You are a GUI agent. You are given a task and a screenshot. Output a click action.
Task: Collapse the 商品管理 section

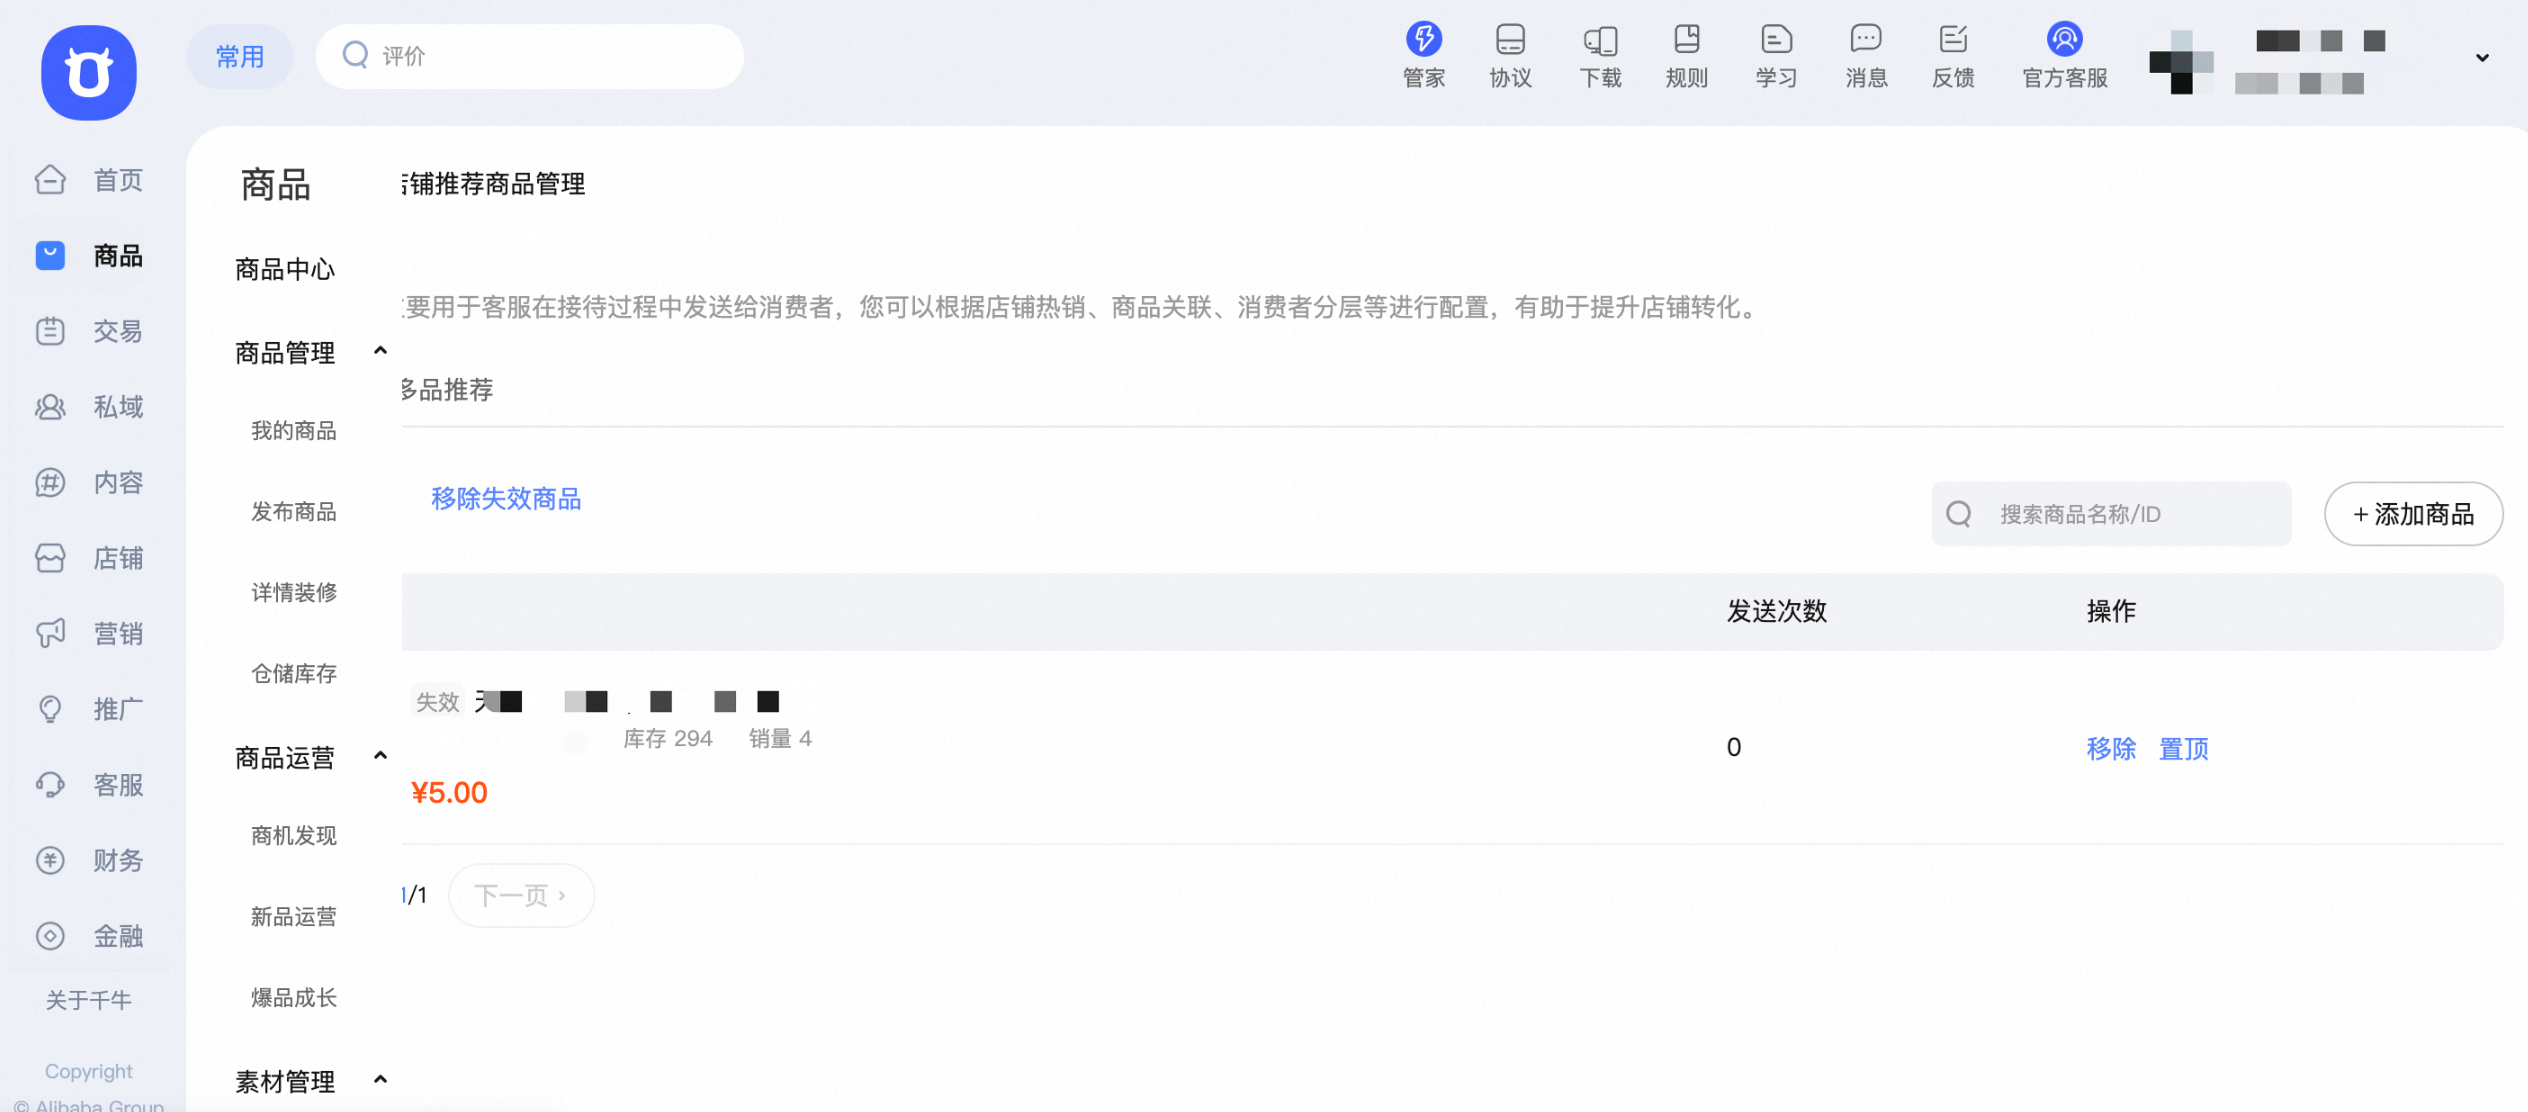tap(380, 351)
